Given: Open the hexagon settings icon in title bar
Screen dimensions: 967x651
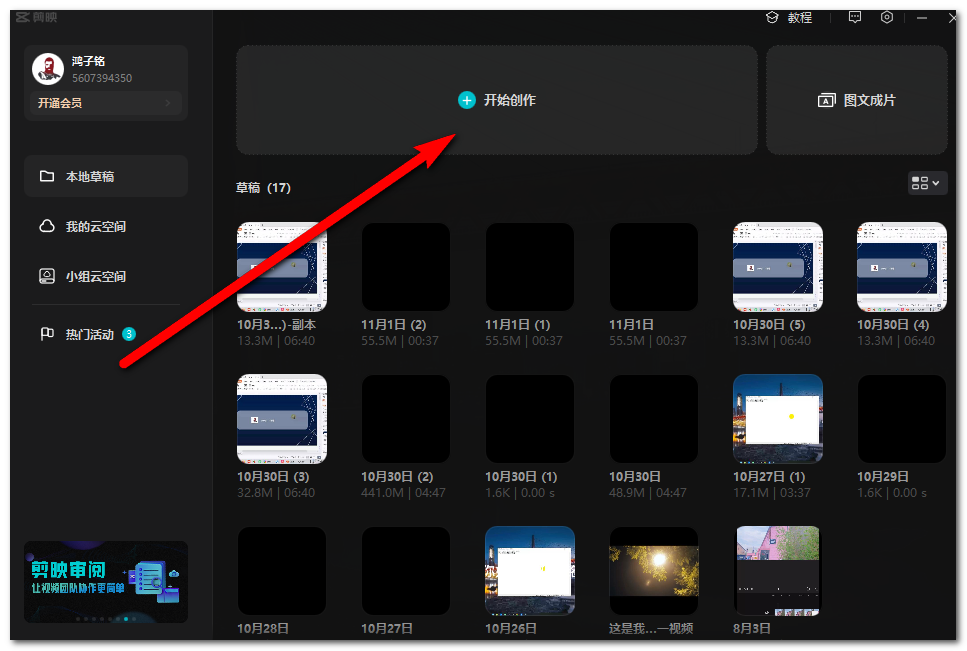Looking at the screenshot, I should coord(887,17).
